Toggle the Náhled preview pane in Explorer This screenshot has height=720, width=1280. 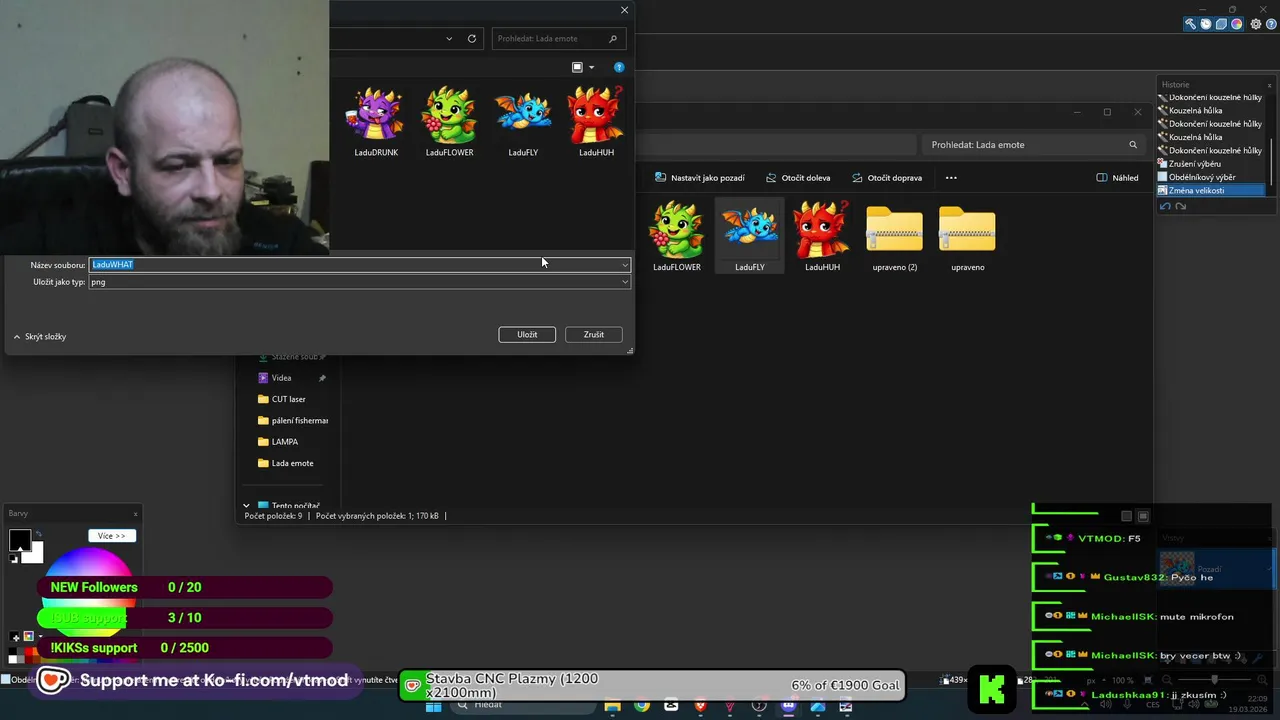coord(1117,178)
